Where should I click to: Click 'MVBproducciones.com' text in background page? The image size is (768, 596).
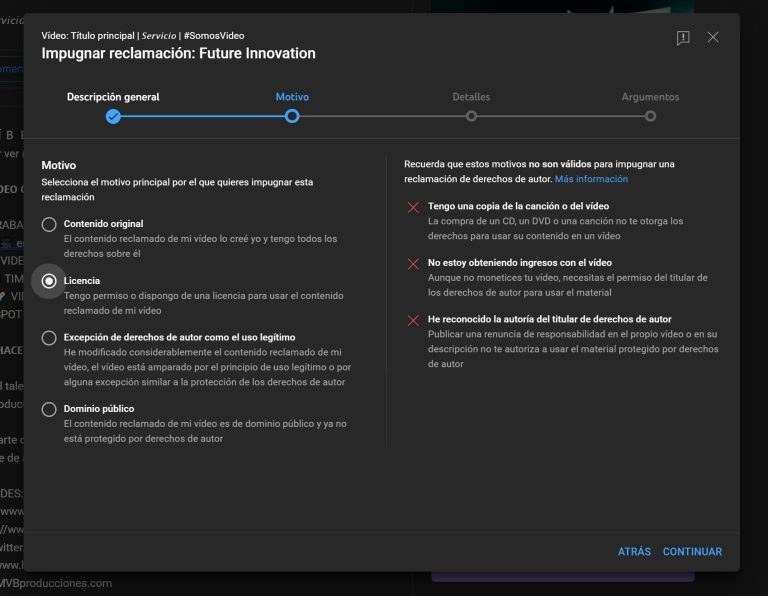[x=56, y=583]
